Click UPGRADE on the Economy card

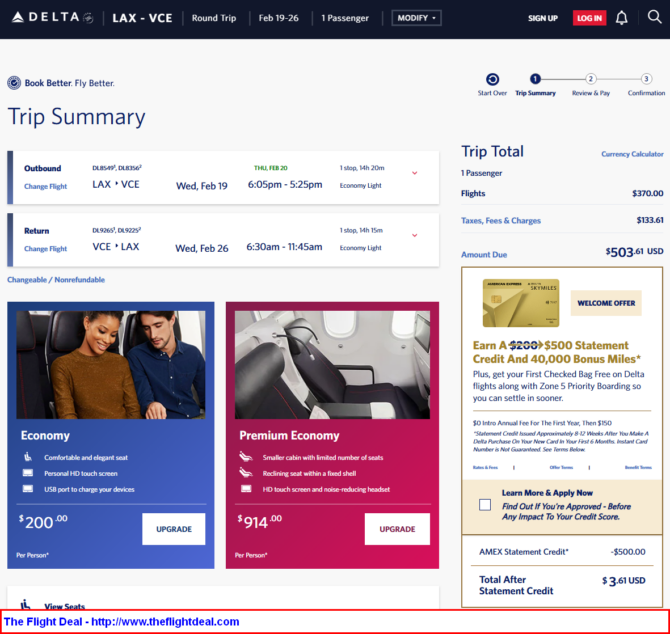(x=173, y=529)
